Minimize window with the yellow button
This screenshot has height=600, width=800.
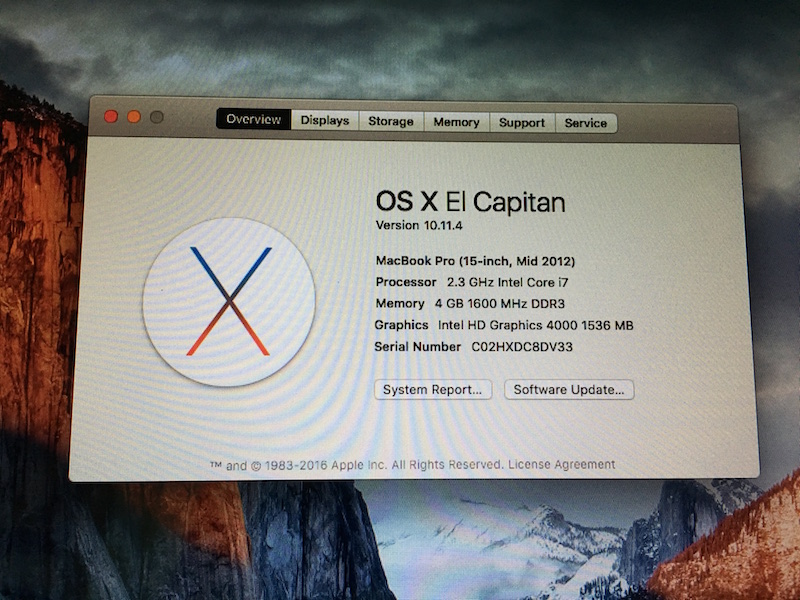[x=134, y=117]
